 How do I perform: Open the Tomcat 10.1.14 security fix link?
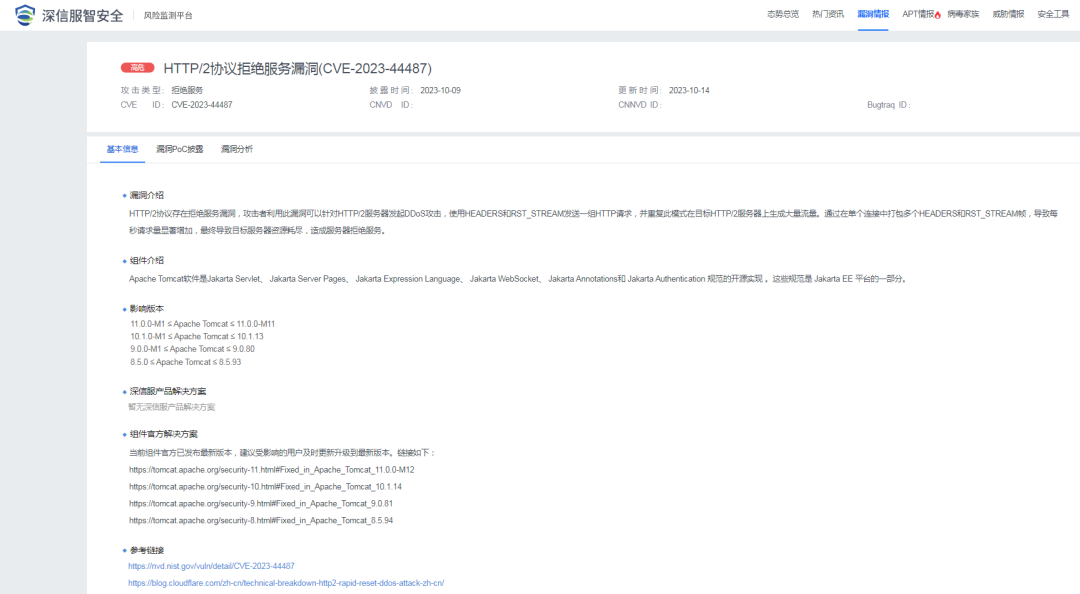click(265, 487)
